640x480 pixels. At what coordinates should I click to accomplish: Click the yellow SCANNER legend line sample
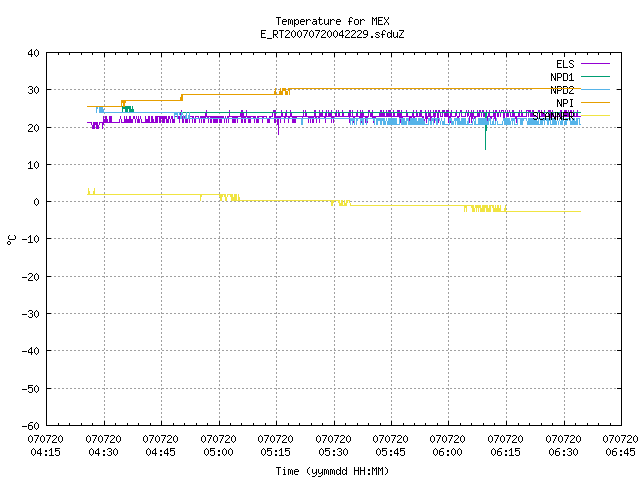tap(595, 116)
